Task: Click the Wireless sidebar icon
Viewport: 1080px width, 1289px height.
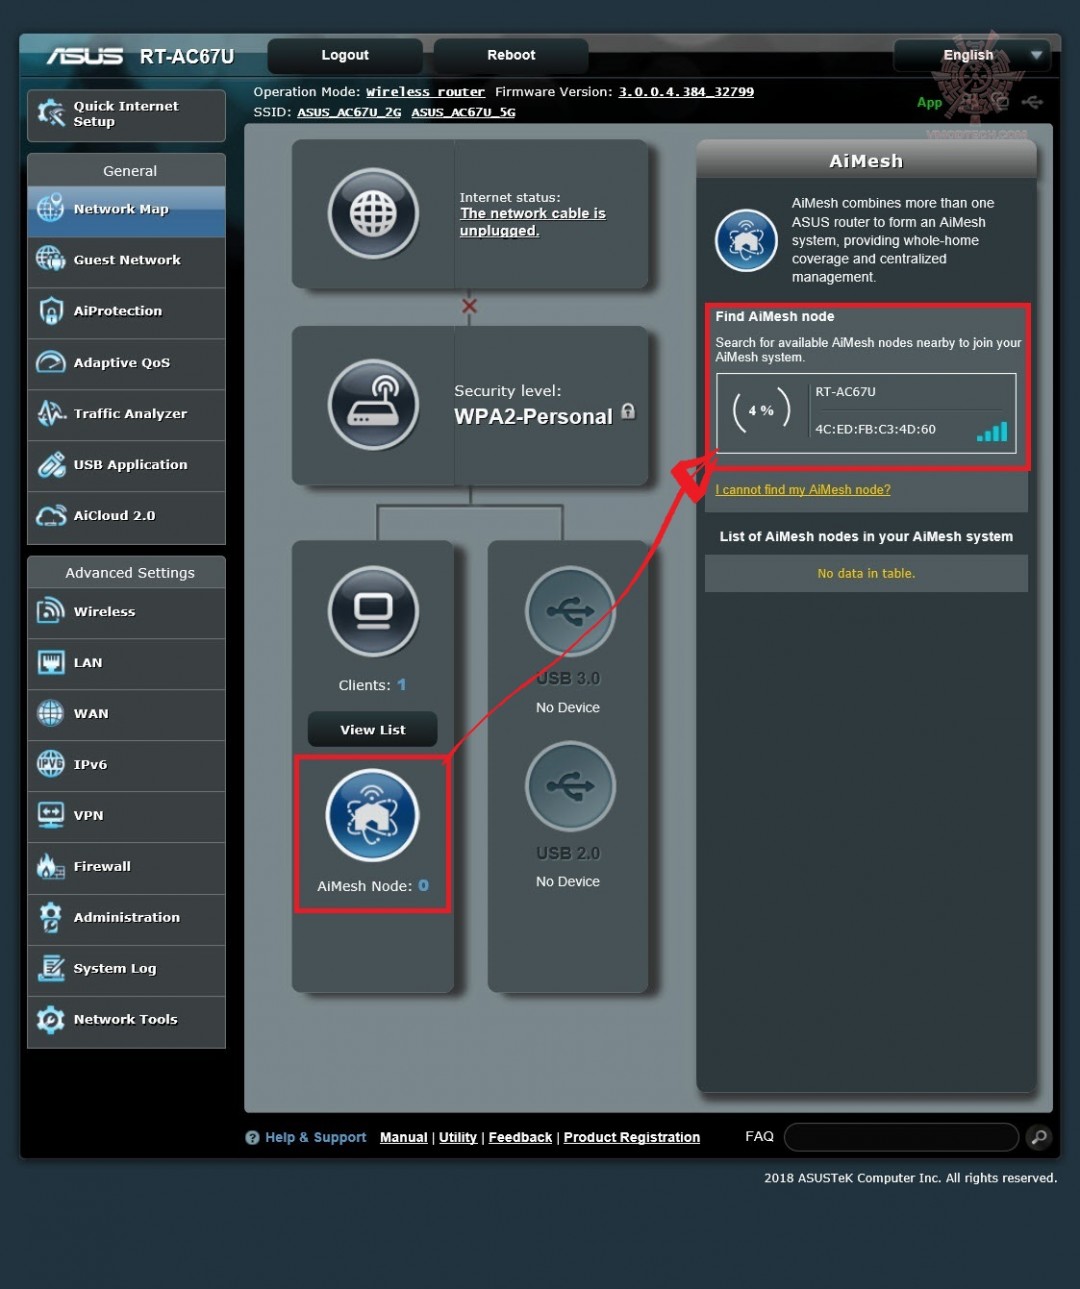Action: 51,611
